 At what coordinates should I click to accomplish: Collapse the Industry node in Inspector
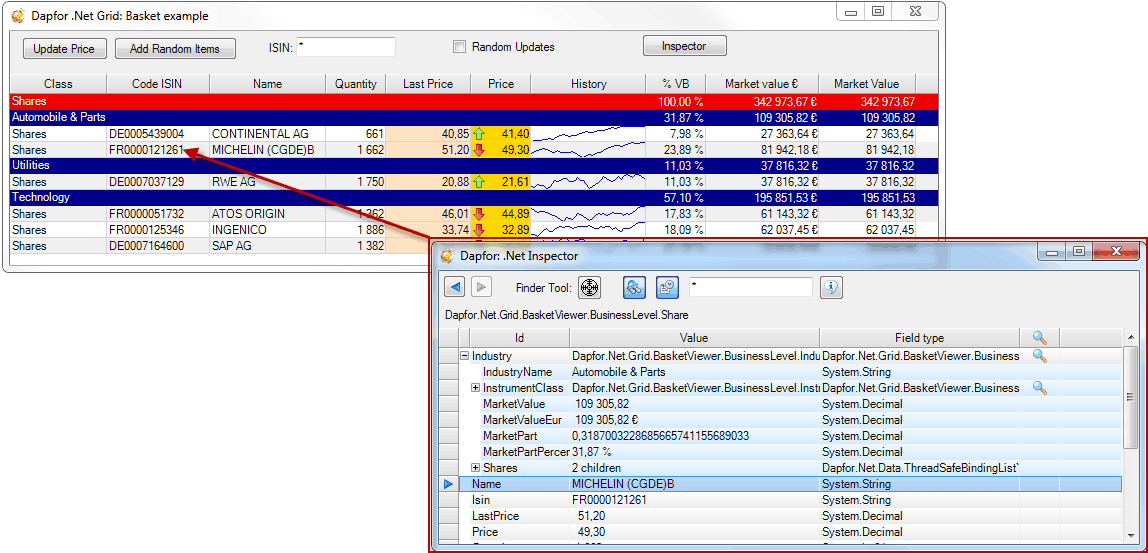click(x=464, y=356)
